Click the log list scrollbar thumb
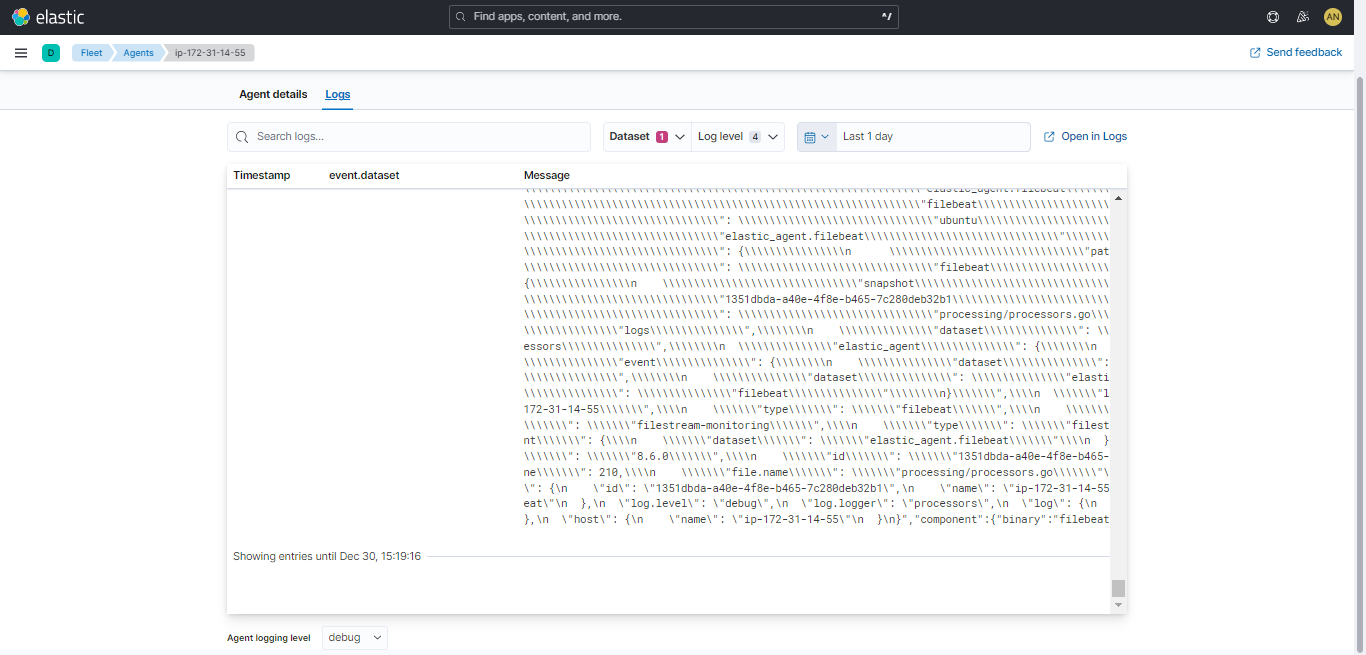This screenshot has height=655, width=1366. click(1119, 588)
